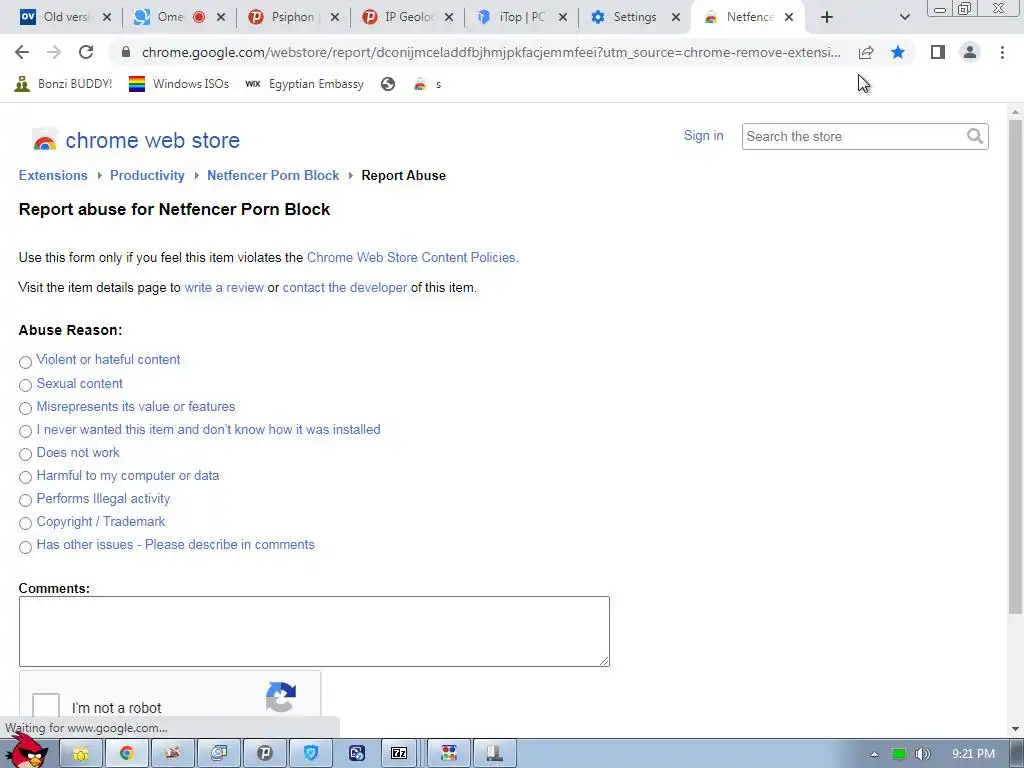Open the Egyptian Embassy bookmark

304,84
